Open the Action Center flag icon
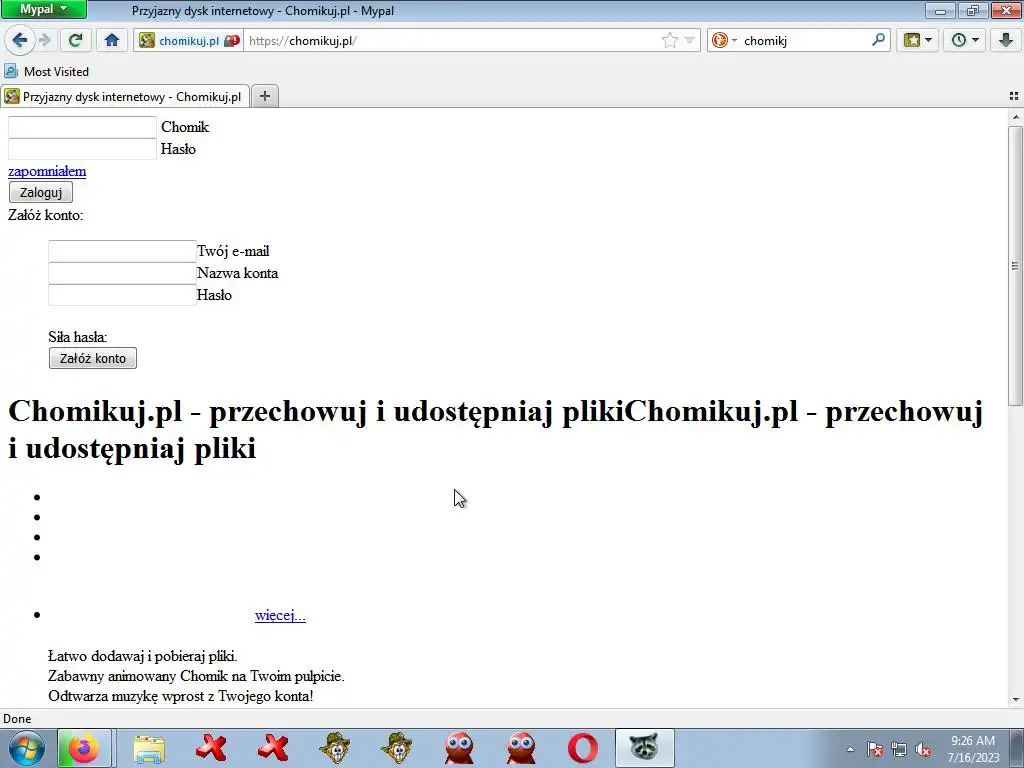 click(x=875, y=750)
